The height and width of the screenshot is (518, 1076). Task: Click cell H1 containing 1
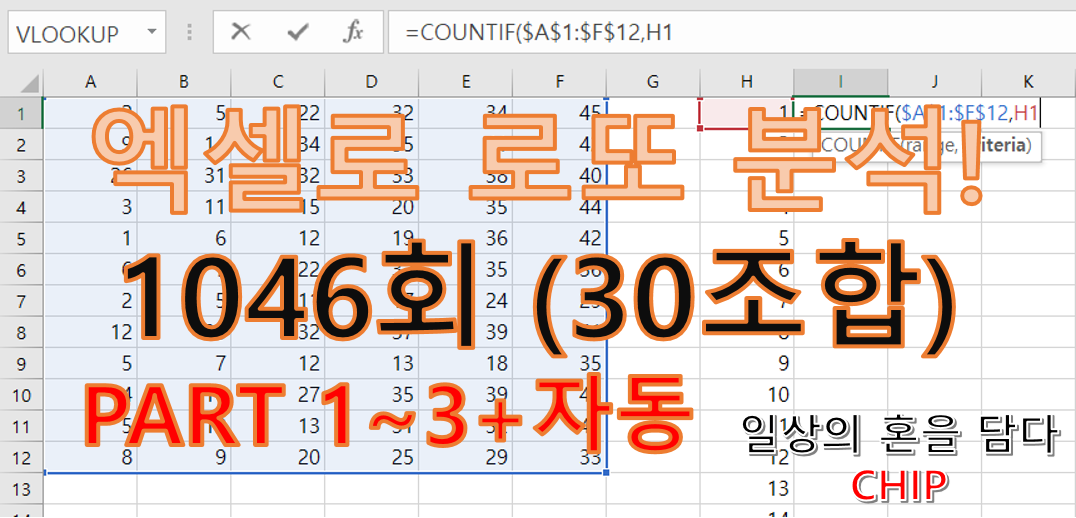coord(747,113)
